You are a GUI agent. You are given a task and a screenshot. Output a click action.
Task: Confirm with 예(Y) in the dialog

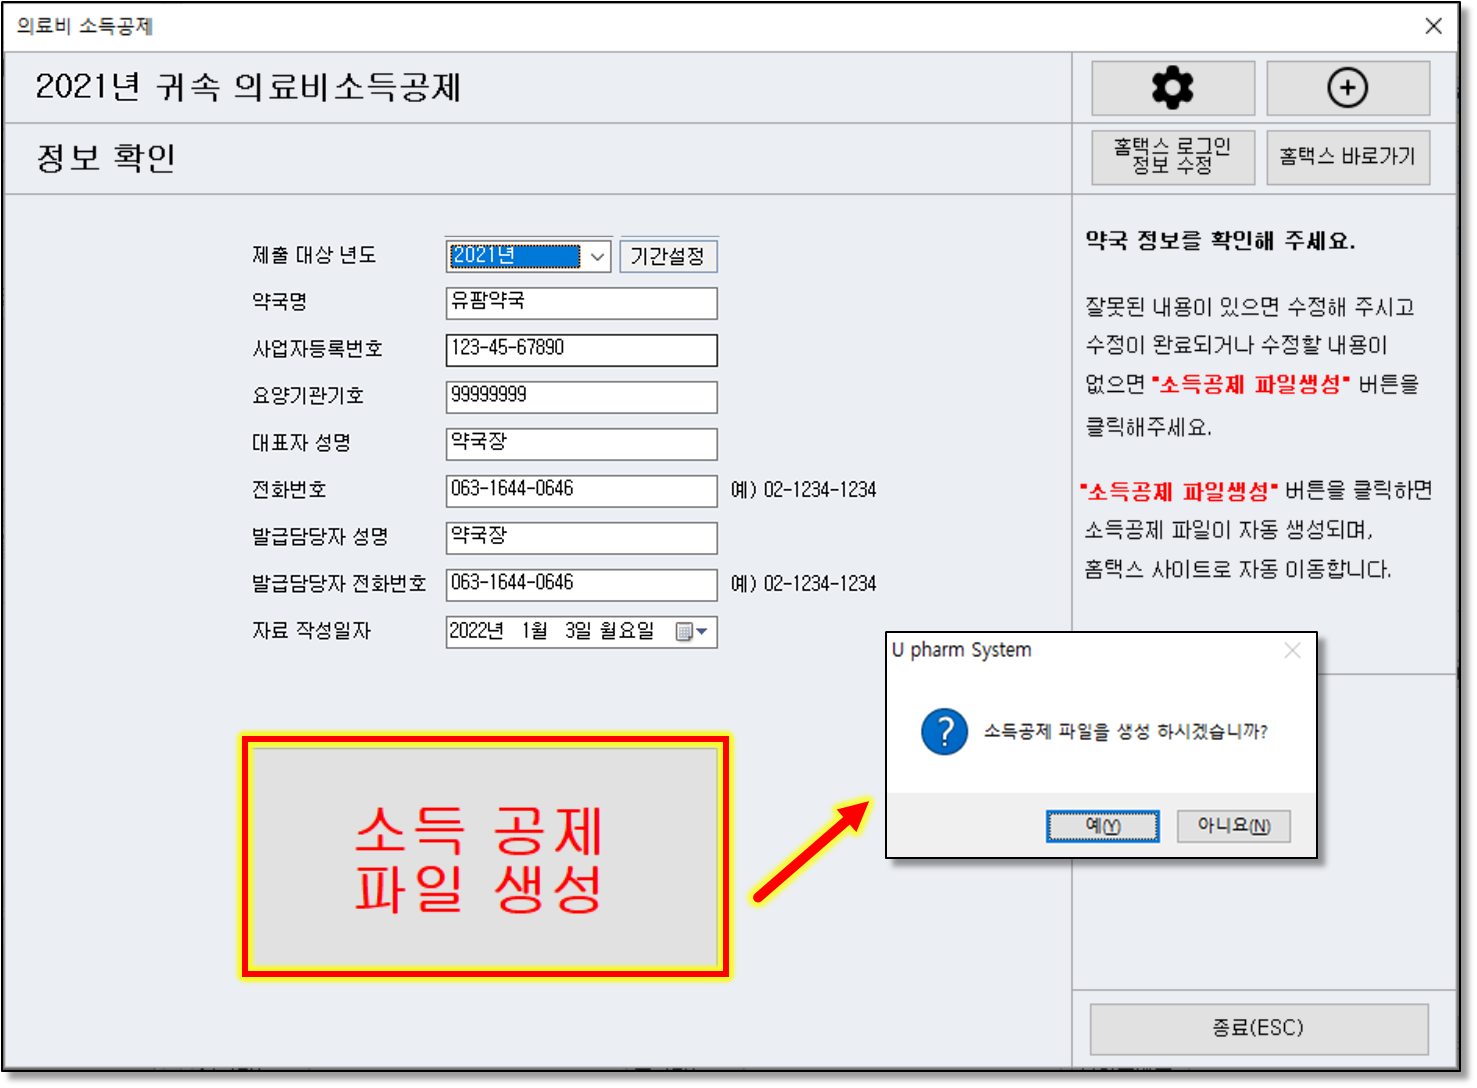click(x=1102, y=826)
